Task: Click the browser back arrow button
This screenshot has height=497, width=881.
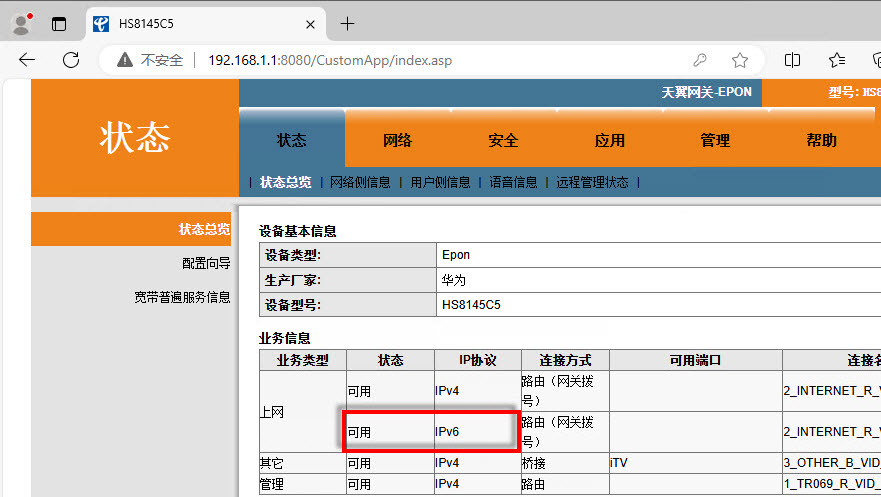Action: coord(27,60)
